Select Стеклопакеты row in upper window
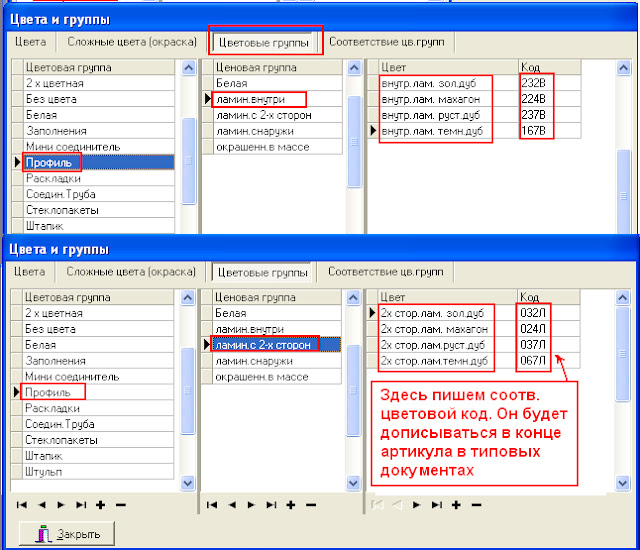Screen dimensions: 640x550 click(x=99, y=210)
